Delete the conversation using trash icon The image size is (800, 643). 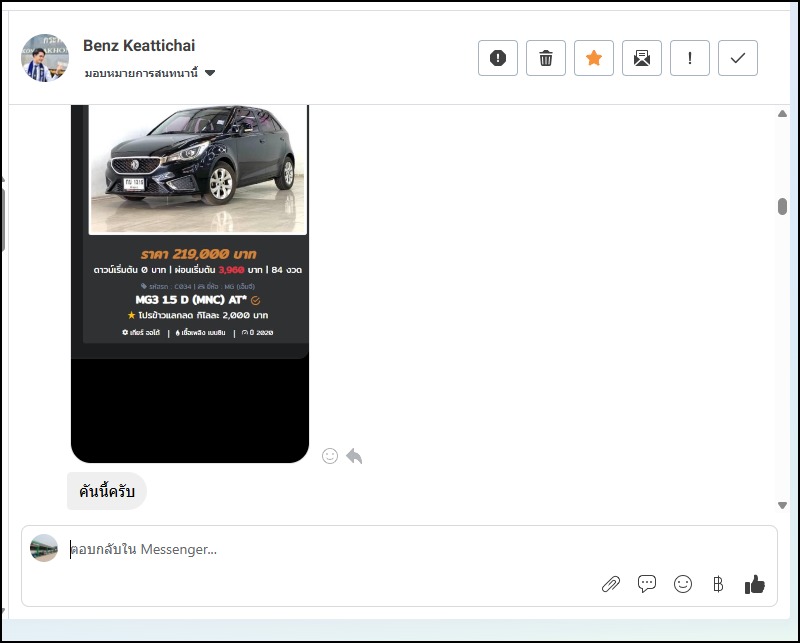546,58
